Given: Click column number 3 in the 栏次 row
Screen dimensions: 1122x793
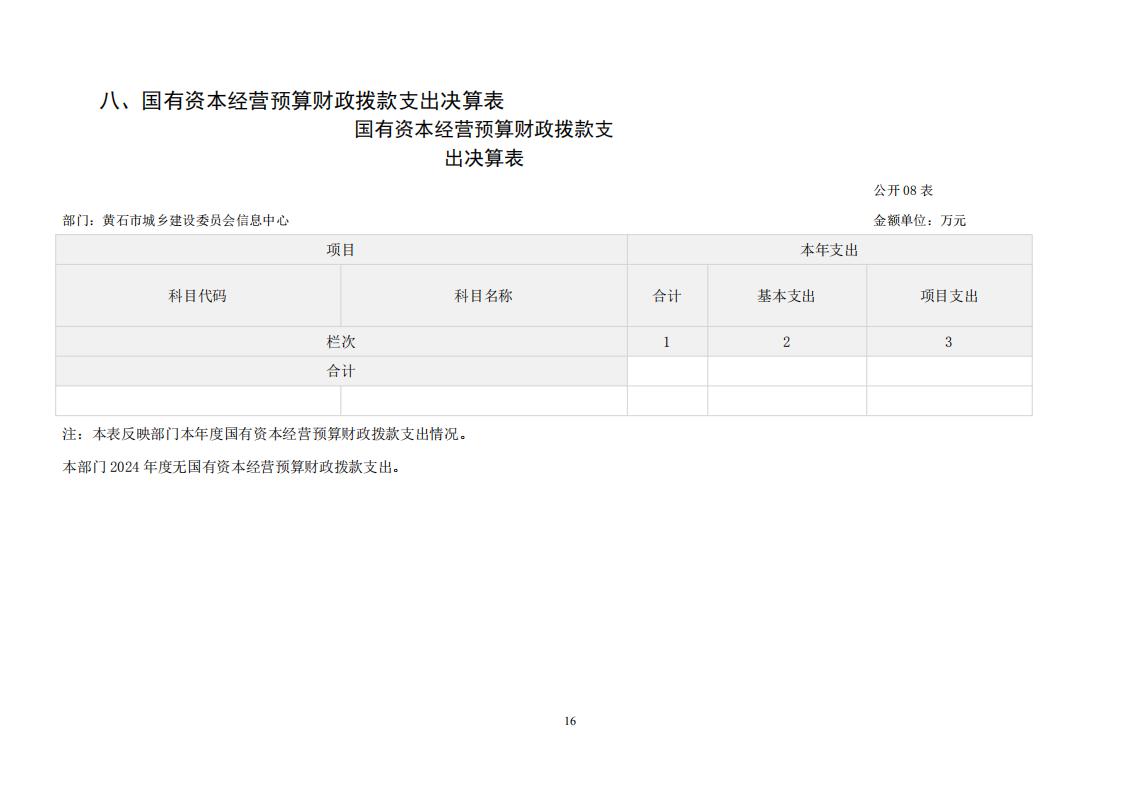Looking at the screenshot, I should (949, 342).
